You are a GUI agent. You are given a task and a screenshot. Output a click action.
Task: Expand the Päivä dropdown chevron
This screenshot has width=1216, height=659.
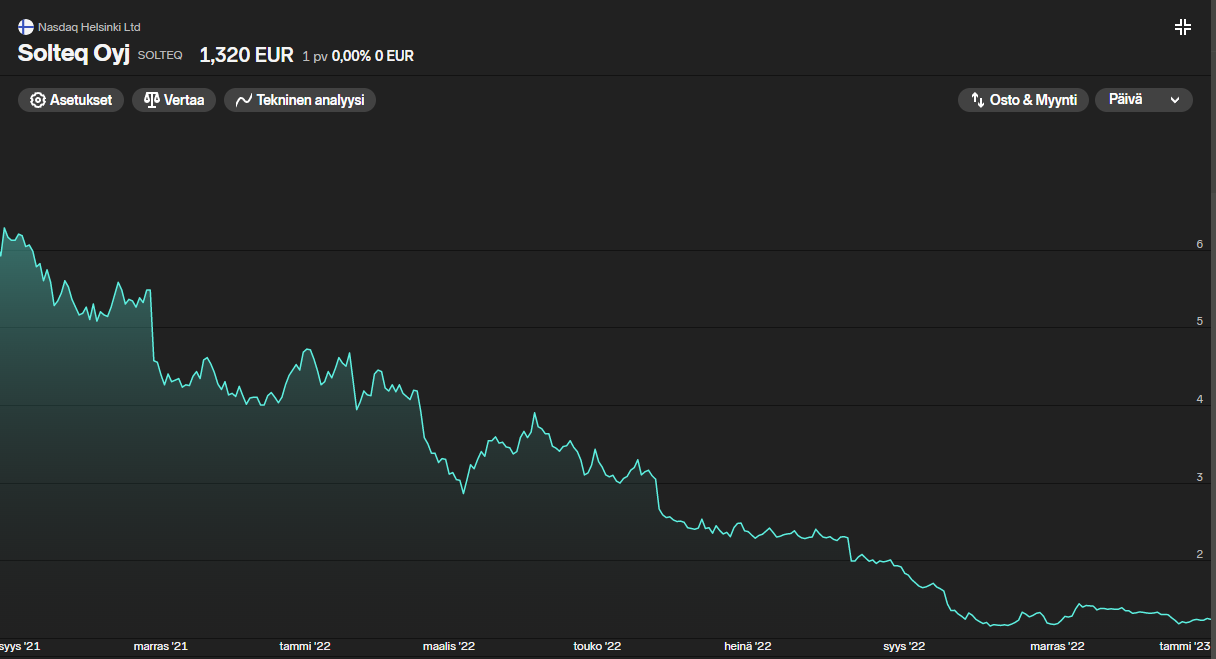point(1175,100)
